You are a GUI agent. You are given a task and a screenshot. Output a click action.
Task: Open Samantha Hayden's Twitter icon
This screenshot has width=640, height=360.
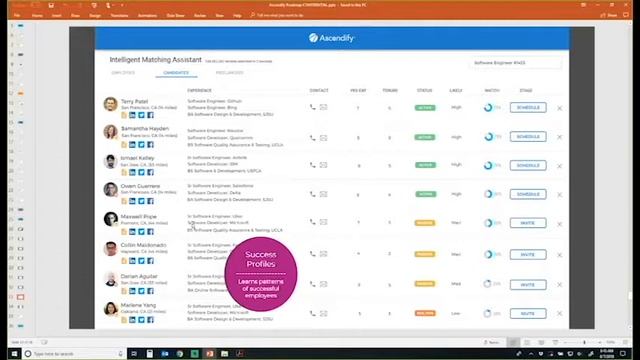141,144
